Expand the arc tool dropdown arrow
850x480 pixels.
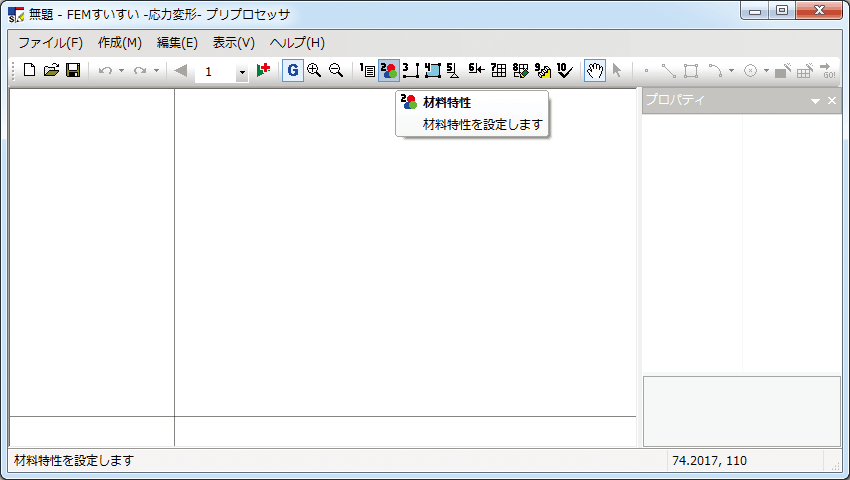731,71
